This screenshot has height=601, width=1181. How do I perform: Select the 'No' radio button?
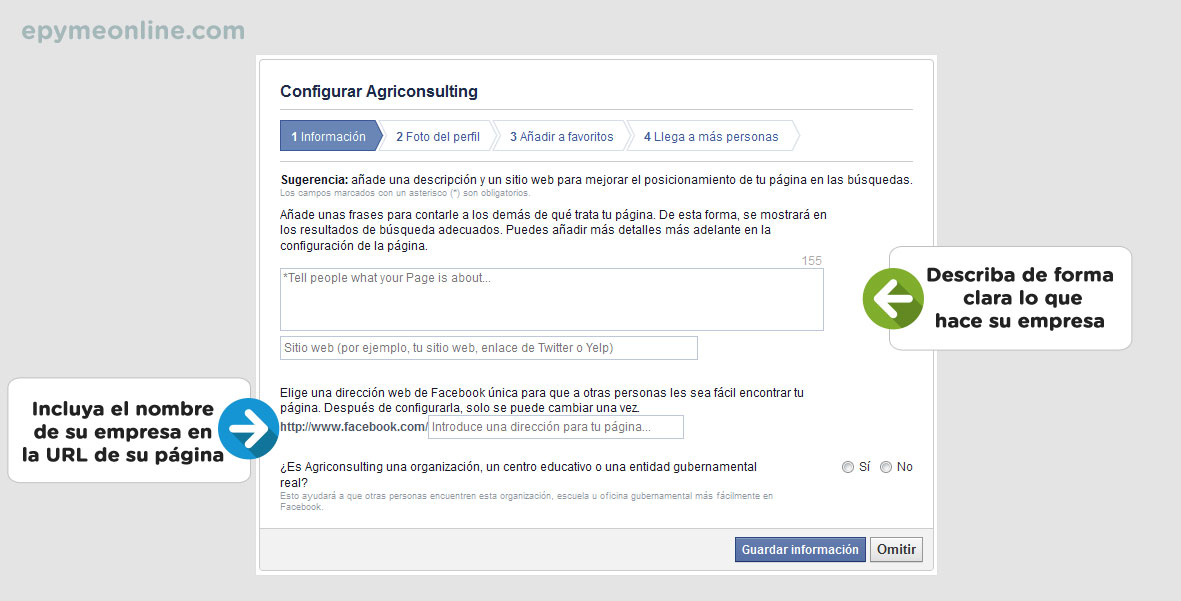886,467
